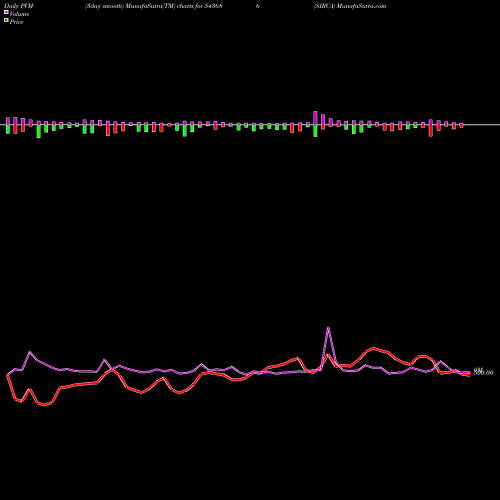Image resolution: width=500 pixels, height=500 pixels.
Task: Click the '(SIRCA) MunafaSutra.com' text
Action: (x=350, y=6)
